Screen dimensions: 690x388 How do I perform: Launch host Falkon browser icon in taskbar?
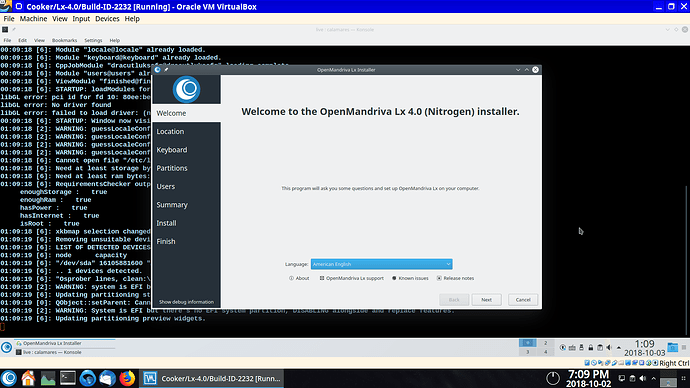88,378
